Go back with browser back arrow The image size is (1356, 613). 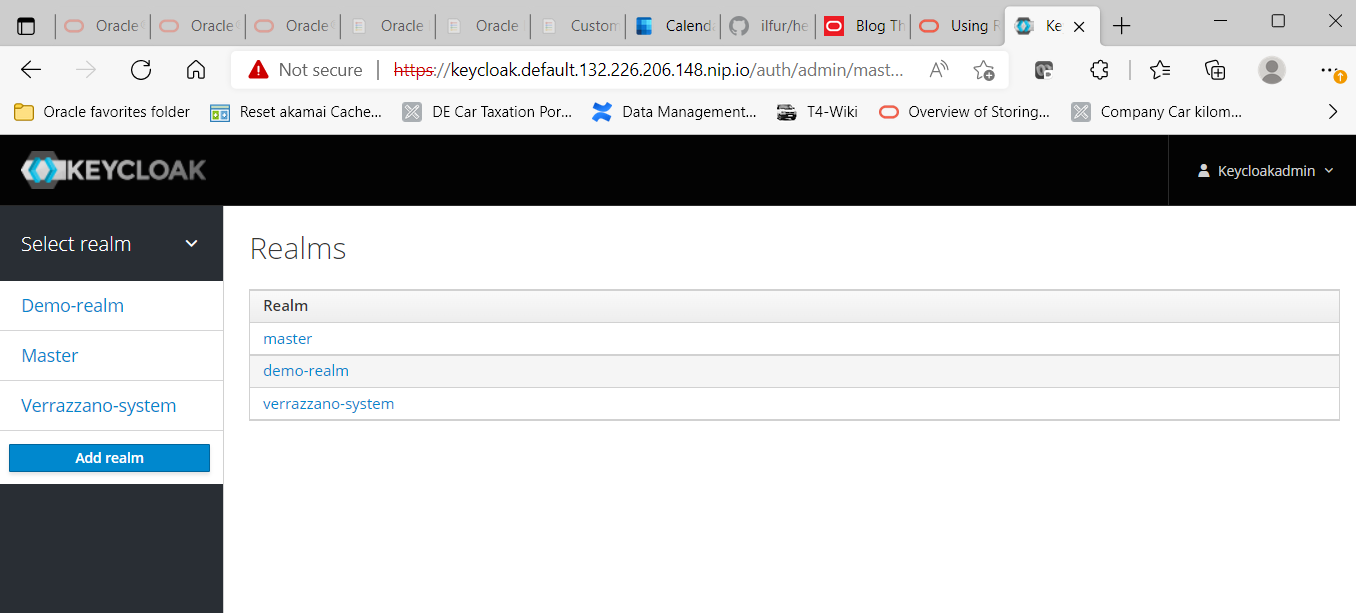pos(31,70)
